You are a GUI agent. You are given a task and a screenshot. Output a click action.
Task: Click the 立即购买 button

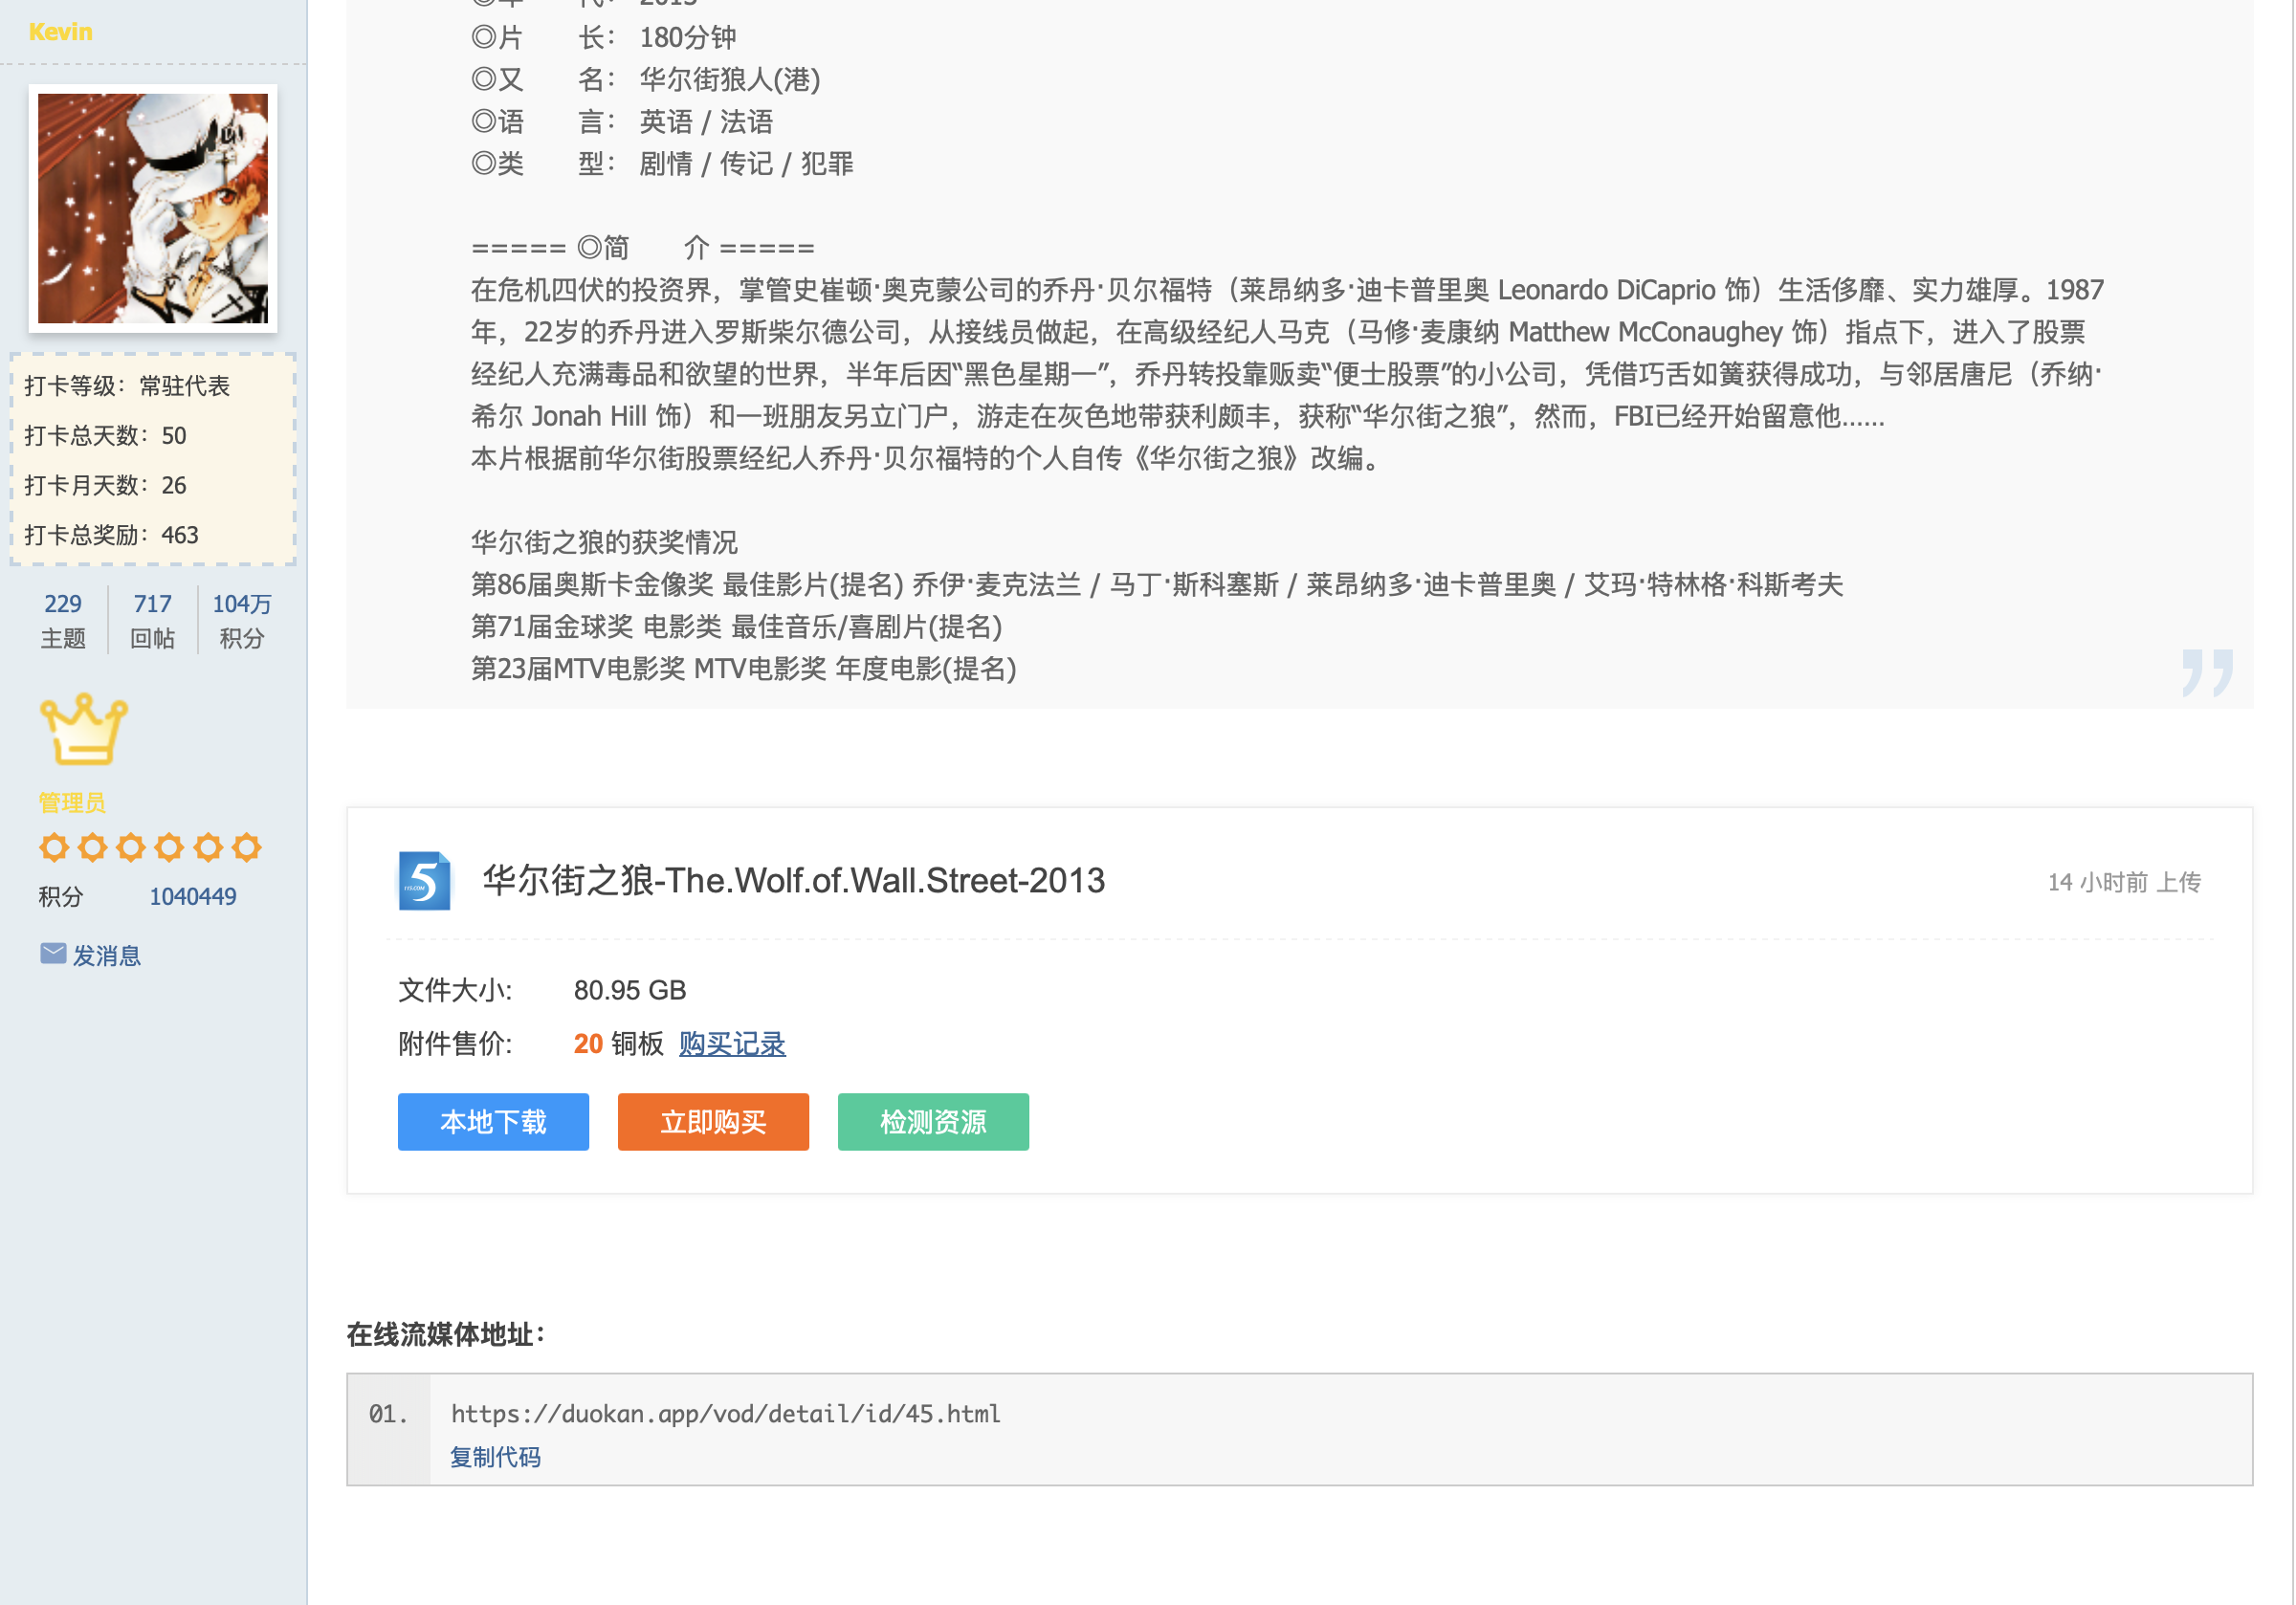click(713, 1121)
